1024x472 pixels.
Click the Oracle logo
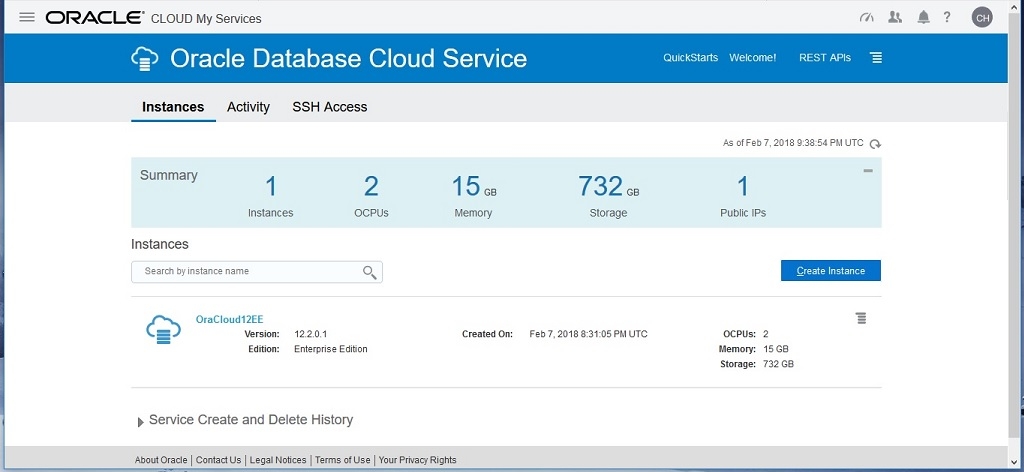95,18
